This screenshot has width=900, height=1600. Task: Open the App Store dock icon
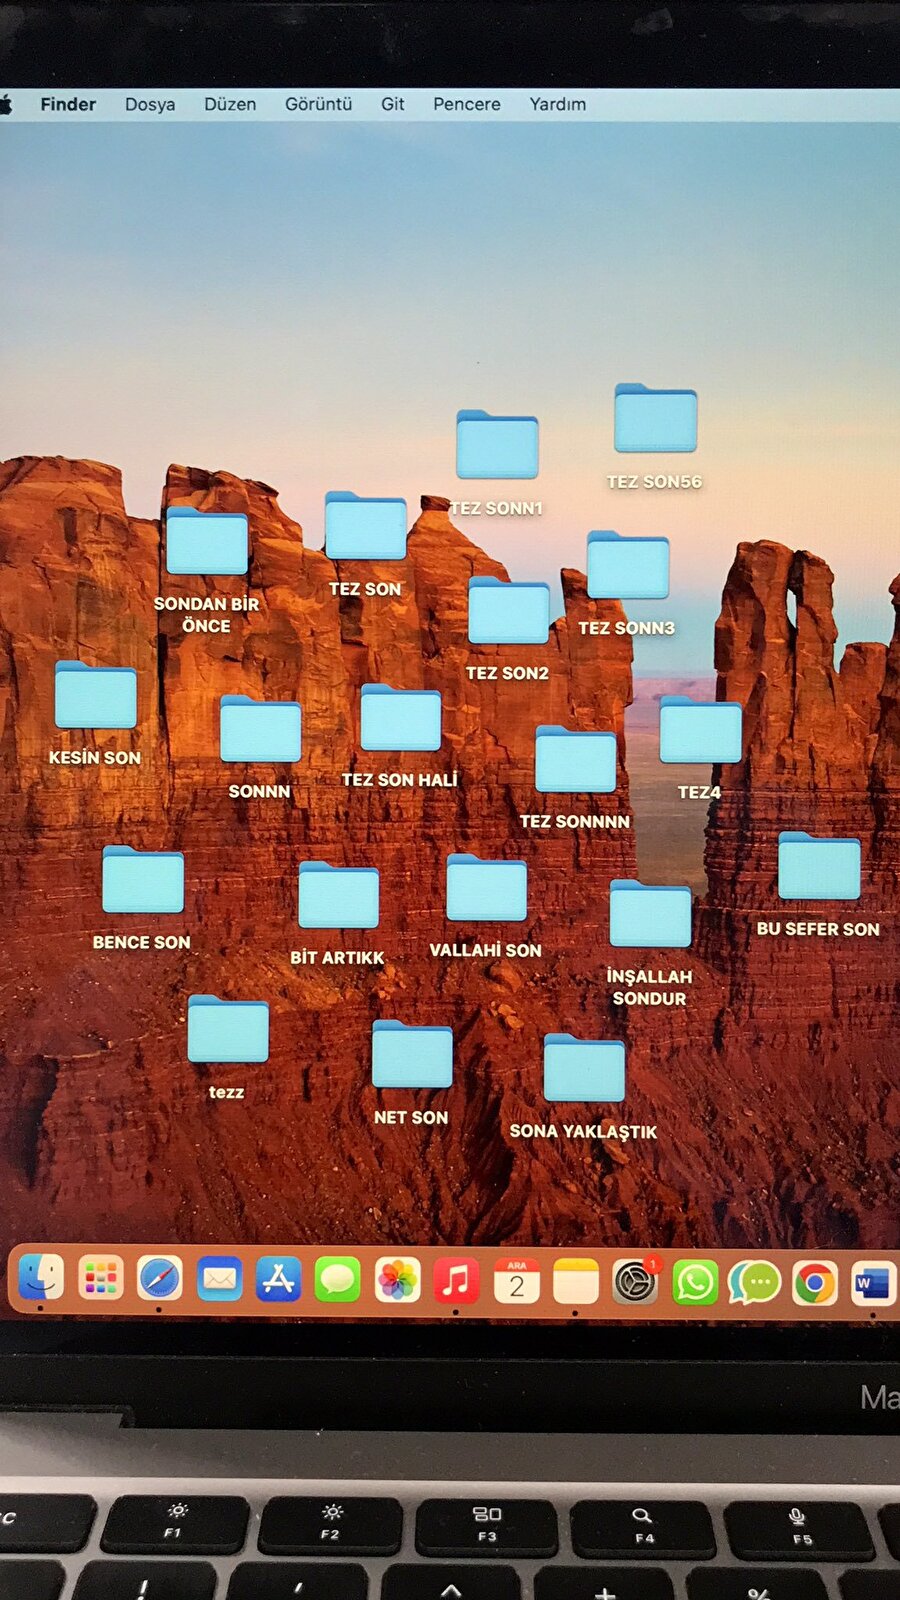278,1280
